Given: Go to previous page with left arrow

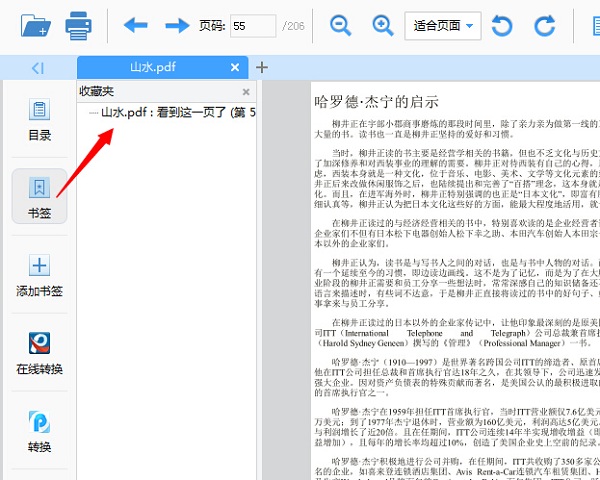Looking at the screenshot, I should click(135, 25).
